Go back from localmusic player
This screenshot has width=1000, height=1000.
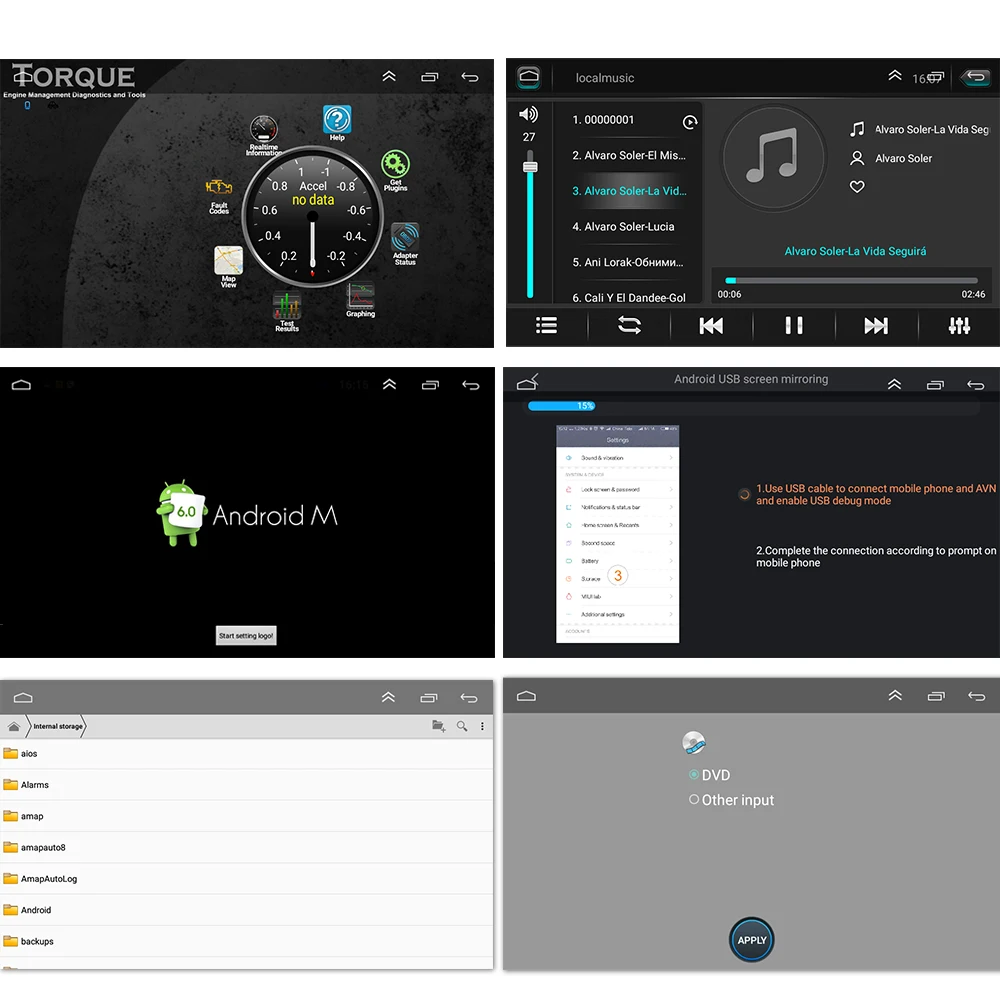pyautogui.click(x=976, y=77)
